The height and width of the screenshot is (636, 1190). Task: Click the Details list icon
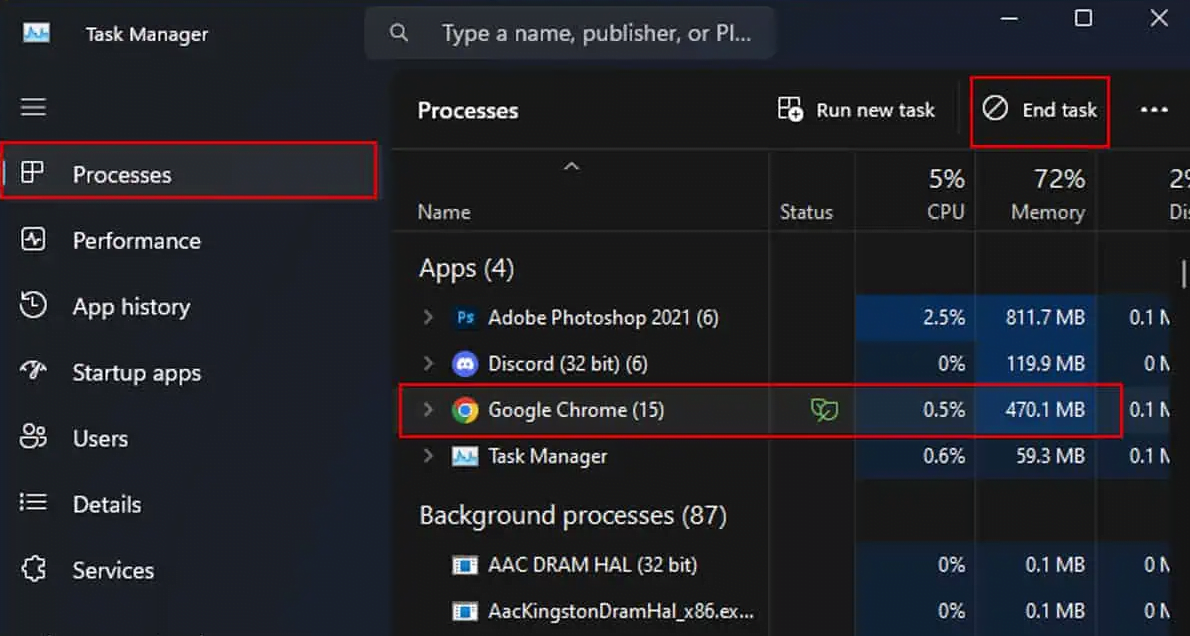pos(33,502)
